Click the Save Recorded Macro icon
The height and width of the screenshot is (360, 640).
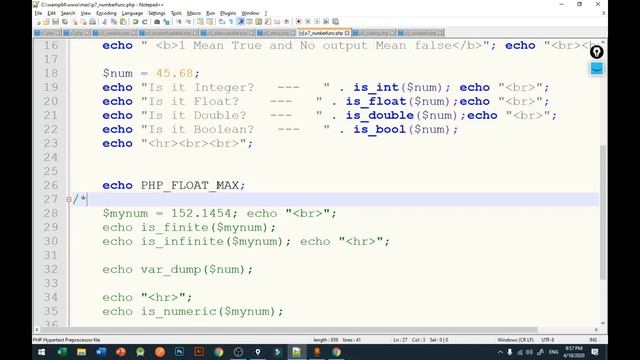point(335,21)
